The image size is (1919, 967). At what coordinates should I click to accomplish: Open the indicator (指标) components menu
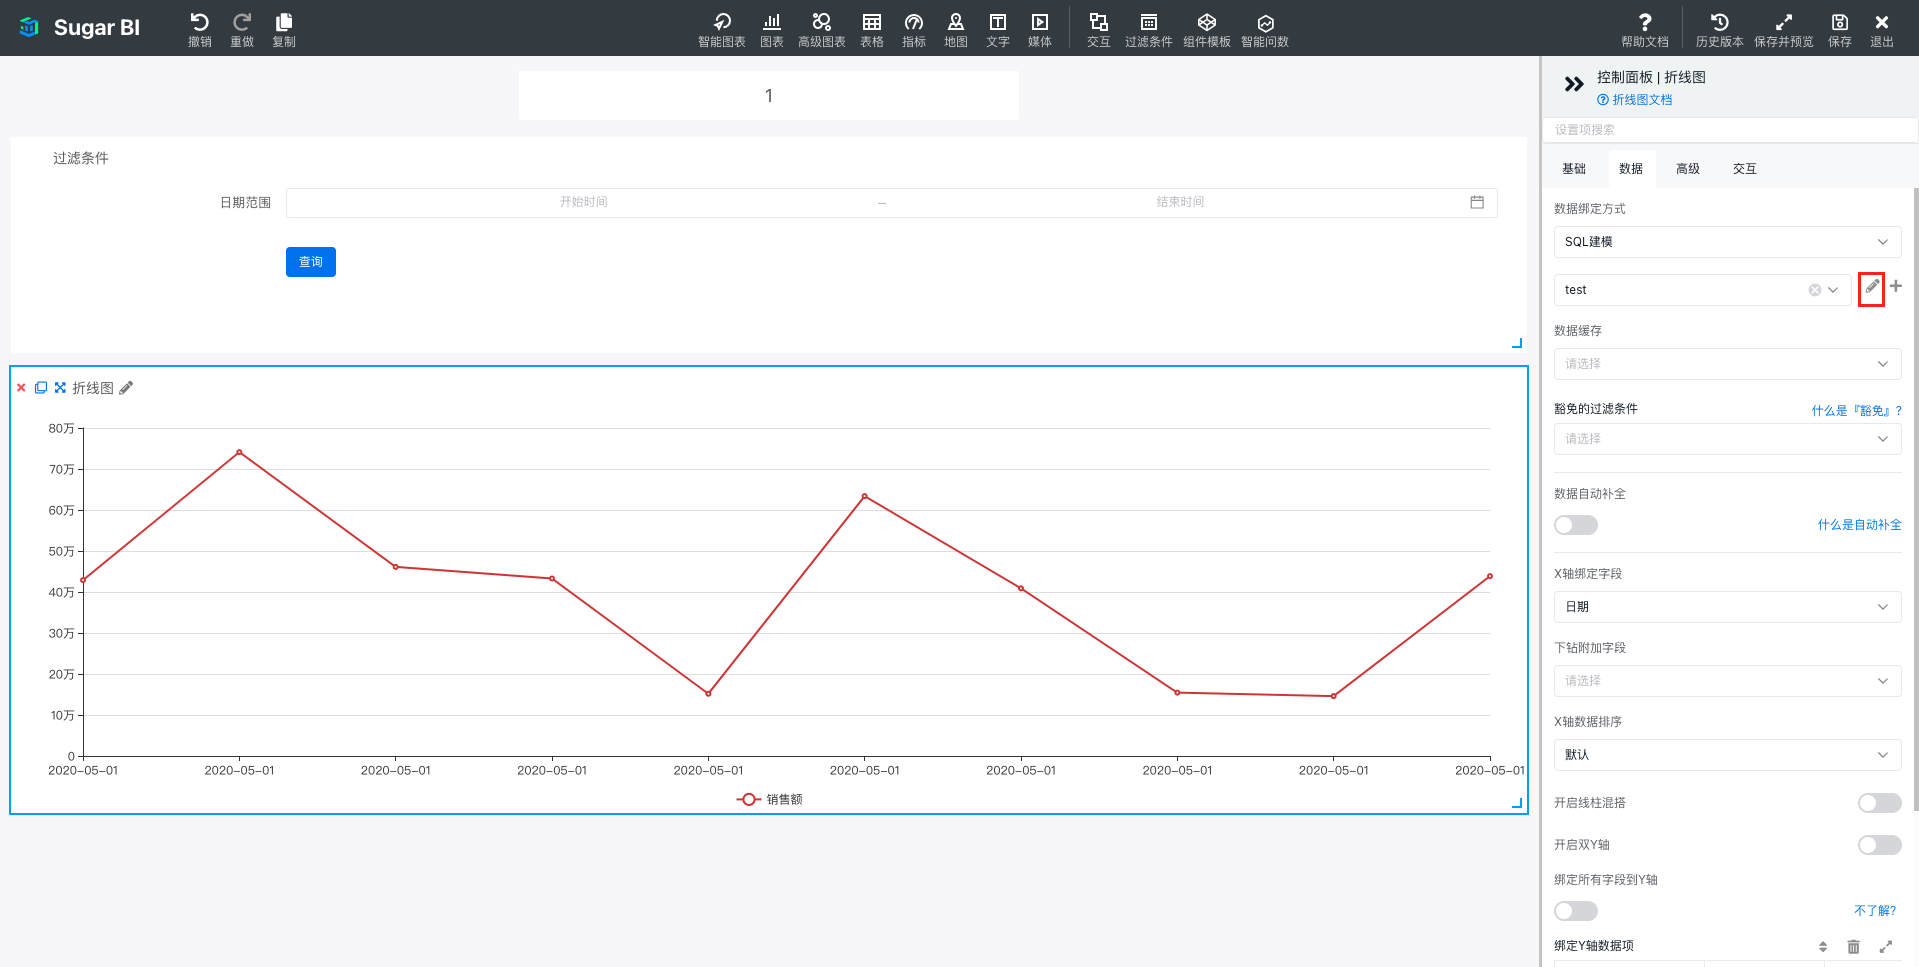coord(913,29)
